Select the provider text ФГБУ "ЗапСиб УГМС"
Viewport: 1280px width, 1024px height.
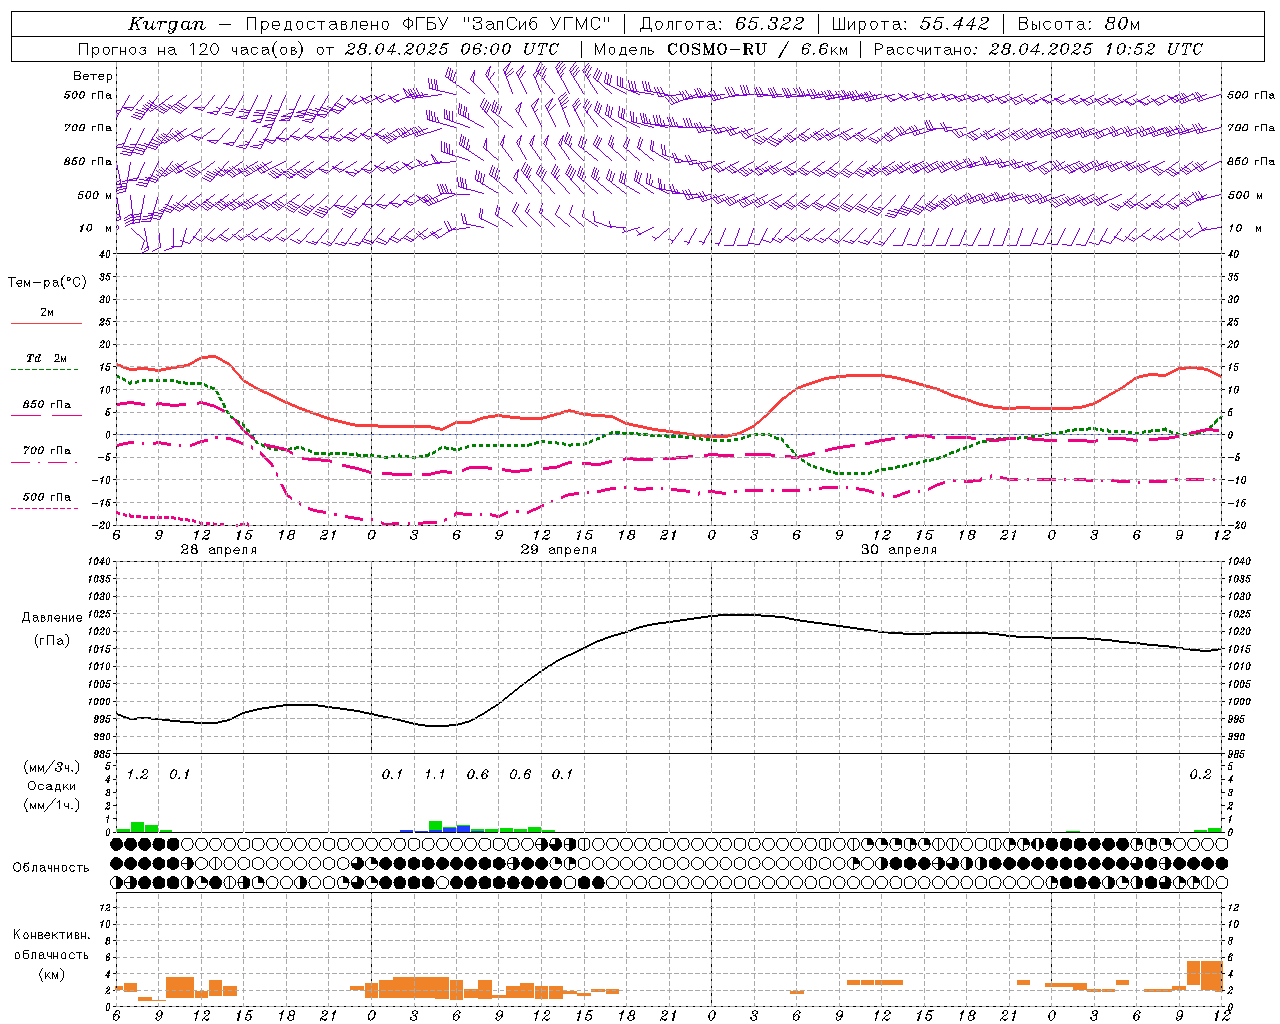click(x=491, y=24)
